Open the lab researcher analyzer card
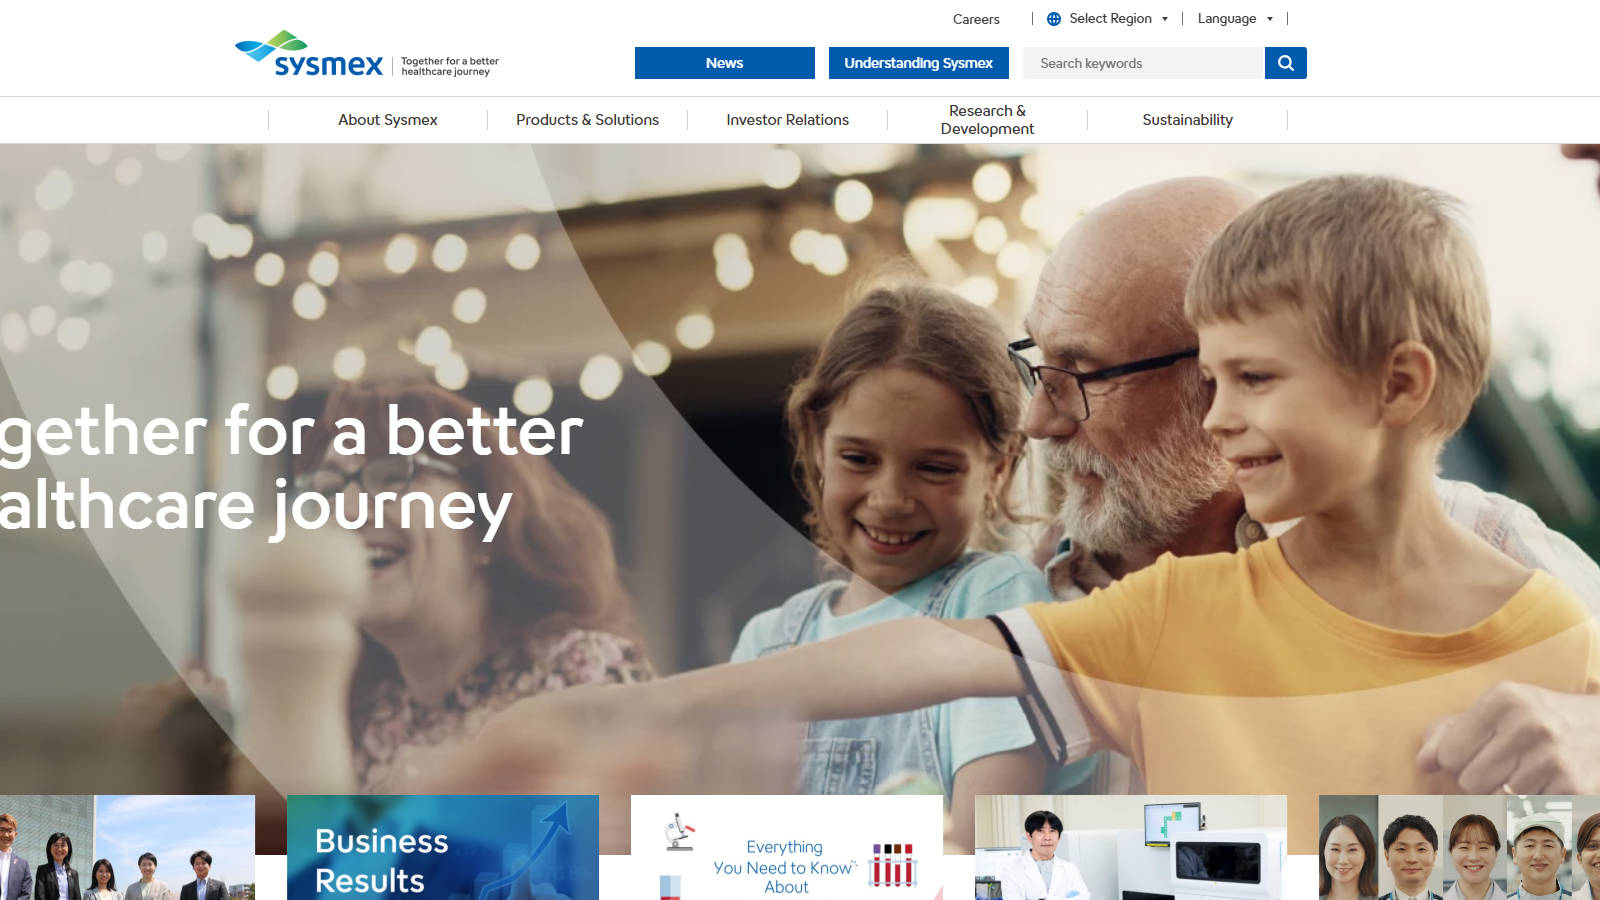 [1131, 848]
